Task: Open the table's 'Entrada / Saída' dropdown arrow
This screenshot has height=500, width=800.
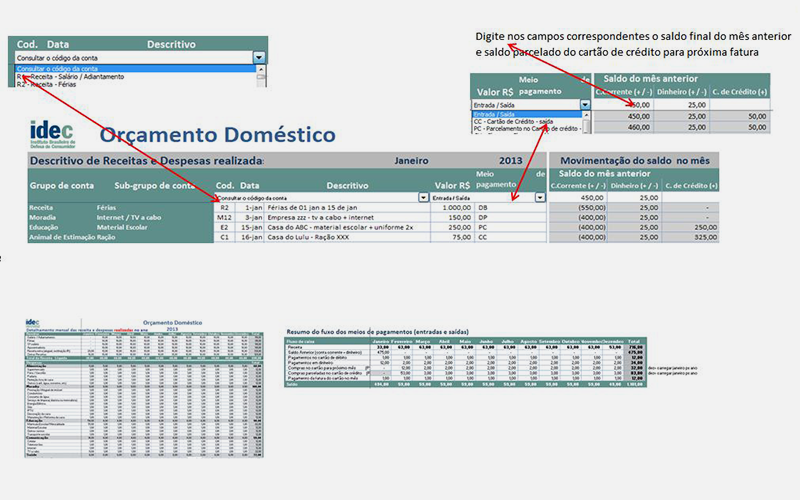Action: click(540, 198)
